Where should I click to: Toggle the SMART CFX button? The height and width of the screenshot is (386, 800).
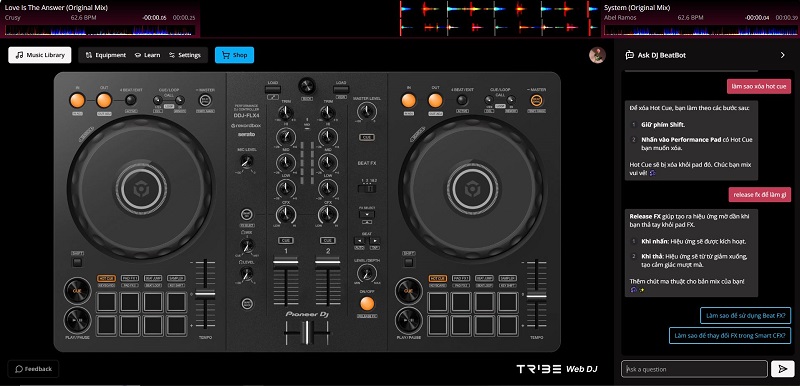[x=247, y=214]
